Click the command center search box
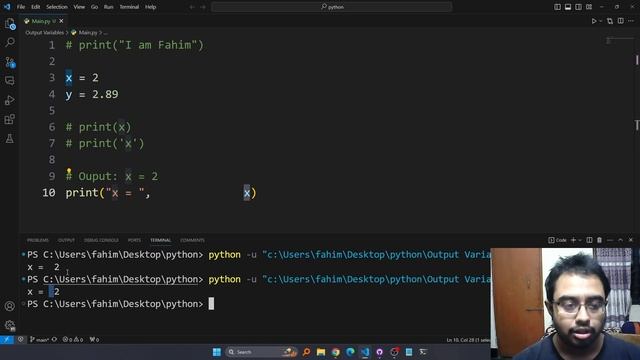Image resolution: width=640 pixels, height=360 pixels. pyautogui.click(x=332, y=7)
